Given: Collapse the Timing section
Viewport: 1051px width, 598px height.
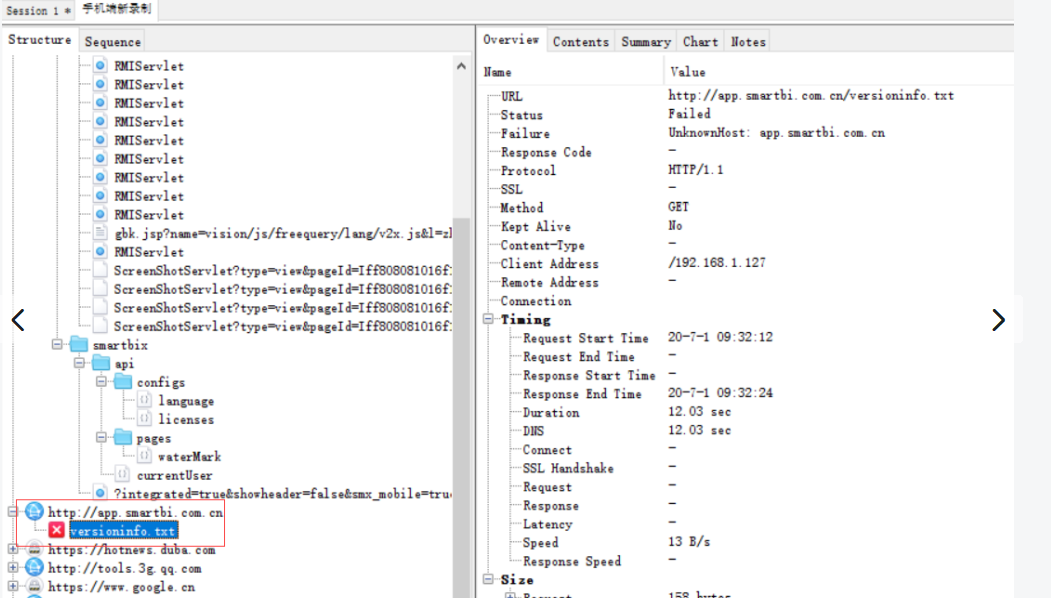Looking at the screenshot, I should (489, 319).
